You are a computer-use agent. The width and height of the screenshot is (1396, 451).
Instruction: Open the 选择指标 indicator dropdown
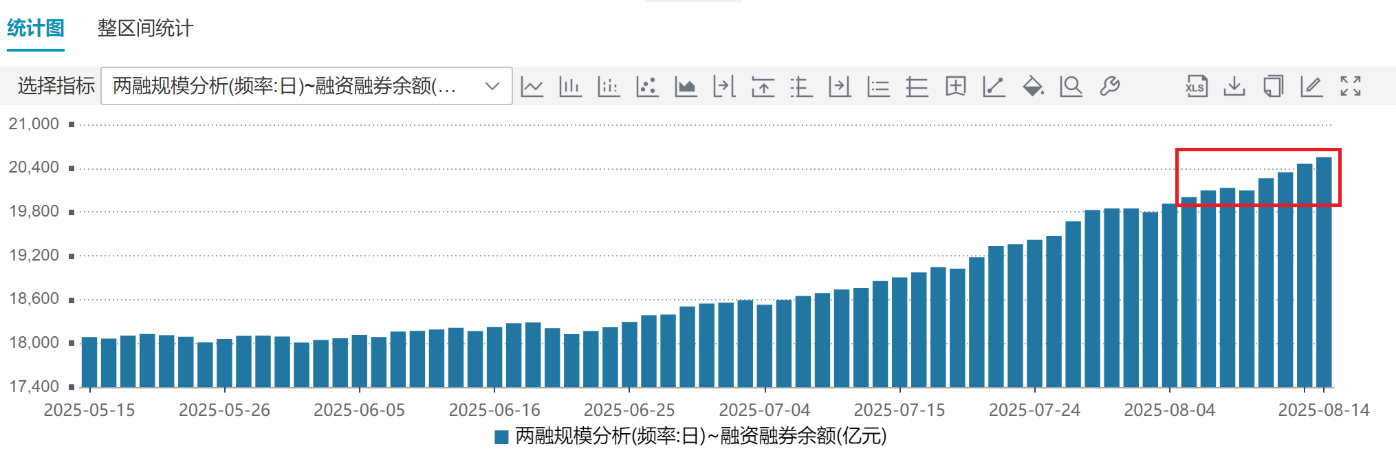tap(290, 87)
